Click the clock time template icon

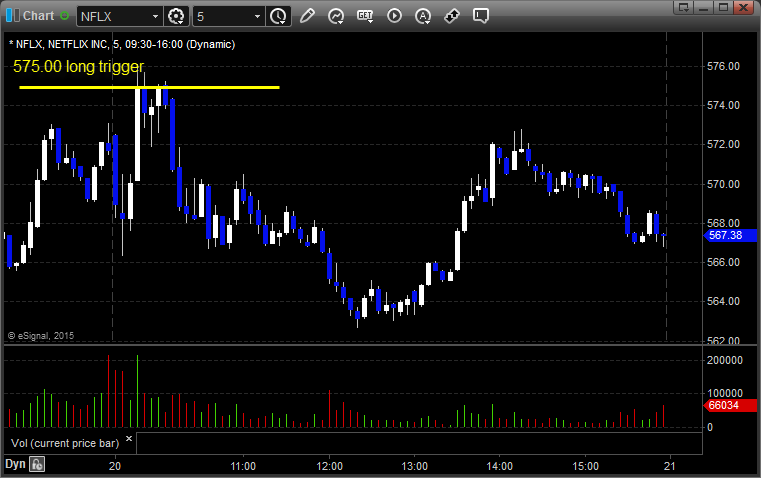point(277,16)
